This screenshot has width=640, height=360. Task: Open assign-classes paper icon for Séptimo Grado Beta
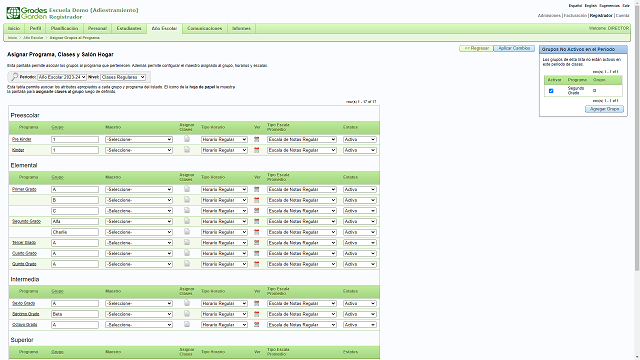point(187,313)
